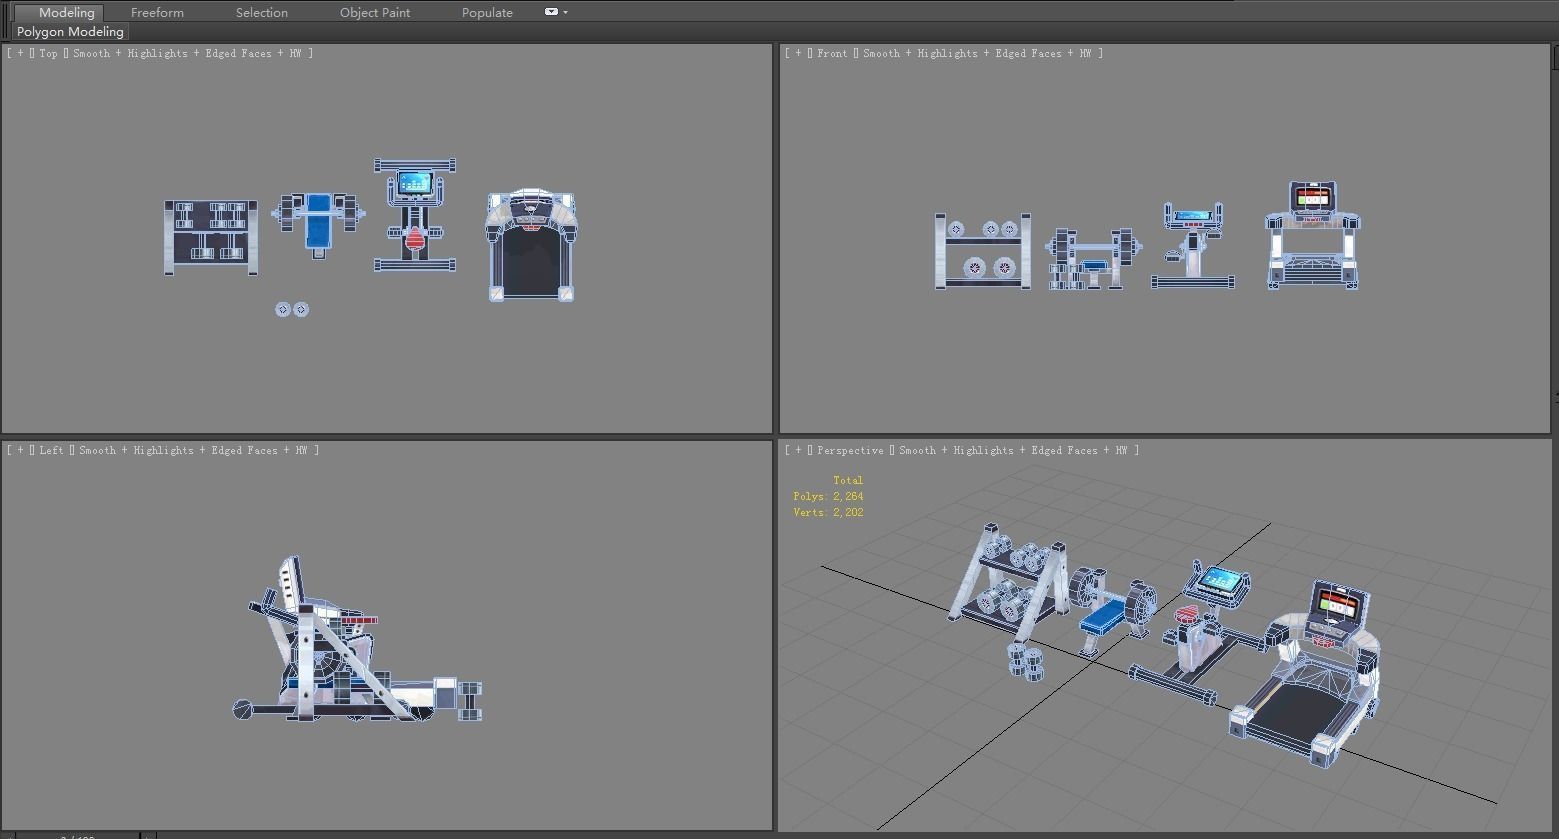Click the Front viewport name label

pyautogui.click(x=832, y=53)
